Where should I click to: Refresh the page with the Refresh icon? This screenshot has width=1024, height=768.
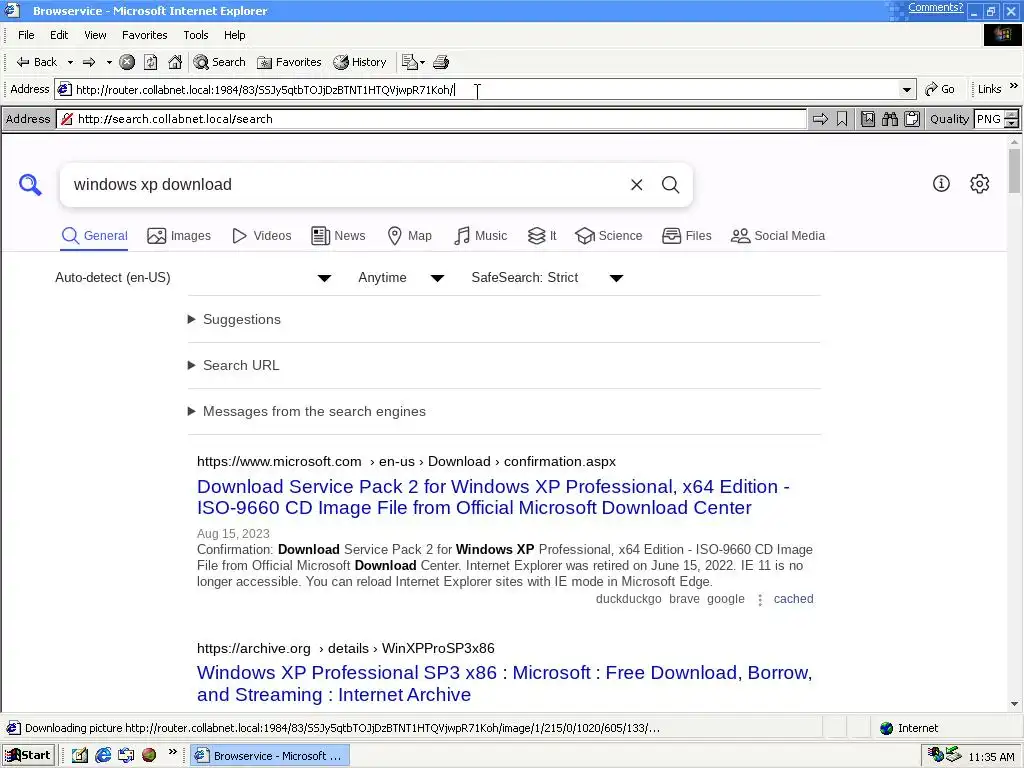tap(151, 62)
